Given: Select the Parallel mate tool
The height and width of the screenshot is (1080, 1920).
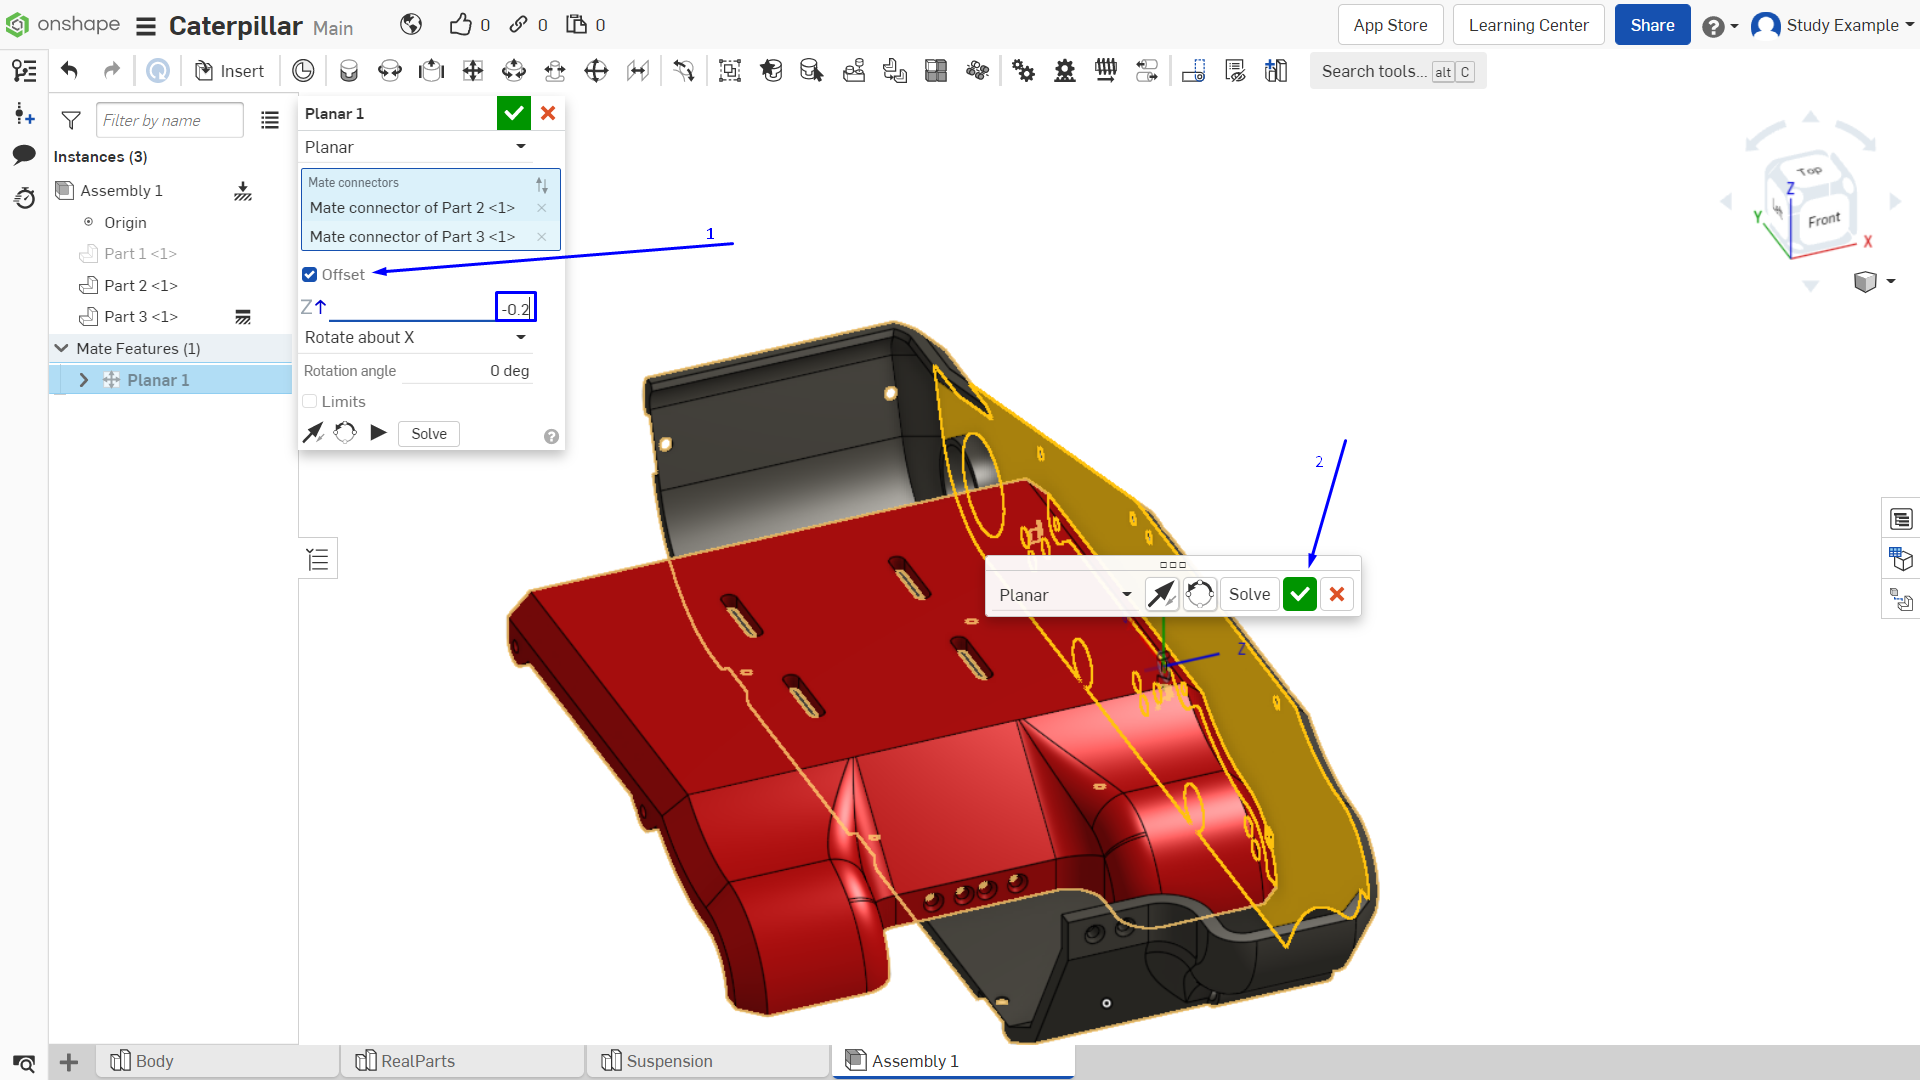Looking at the screenshot, I should 638,71.
